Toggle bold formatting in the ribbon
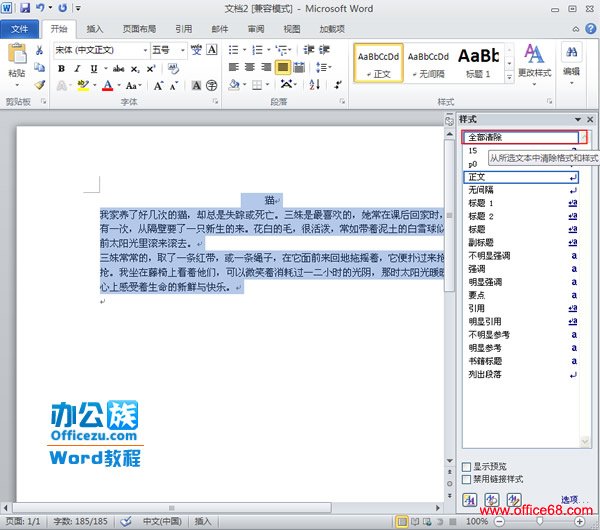 coord(61,68)
